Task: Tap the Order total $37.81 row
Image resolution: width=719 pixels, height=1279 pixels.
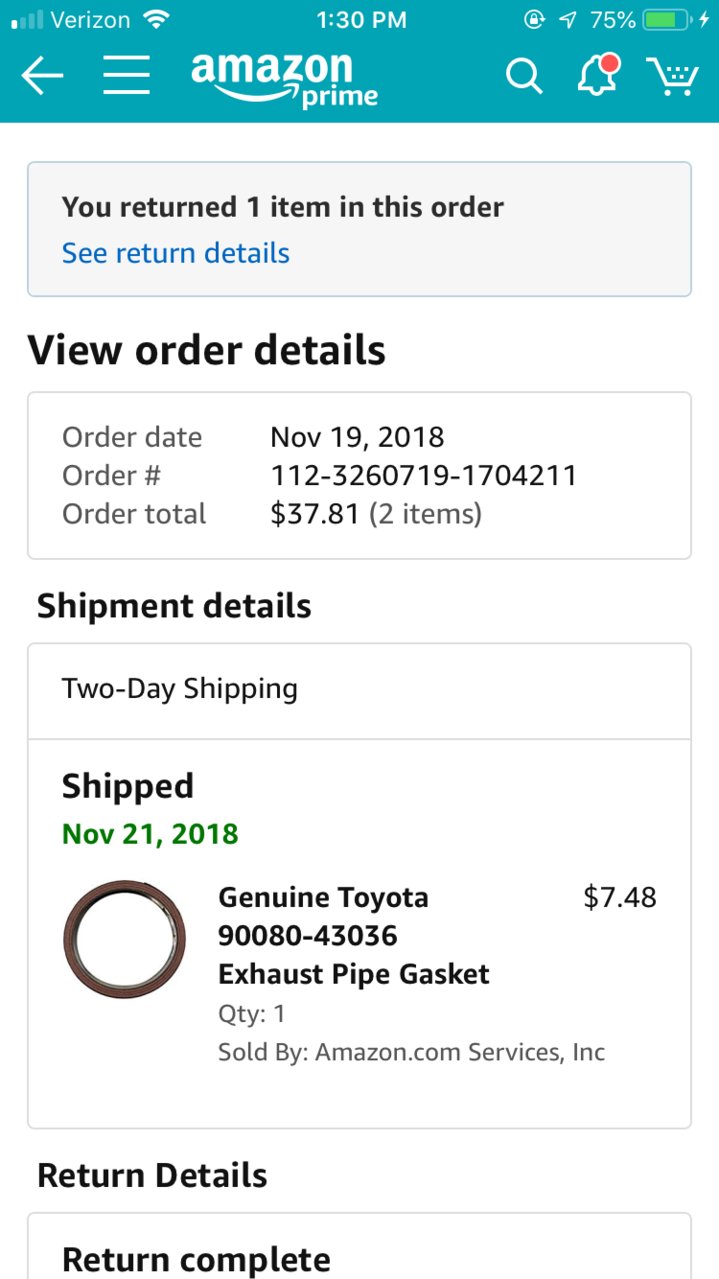Action: [272, 514]
